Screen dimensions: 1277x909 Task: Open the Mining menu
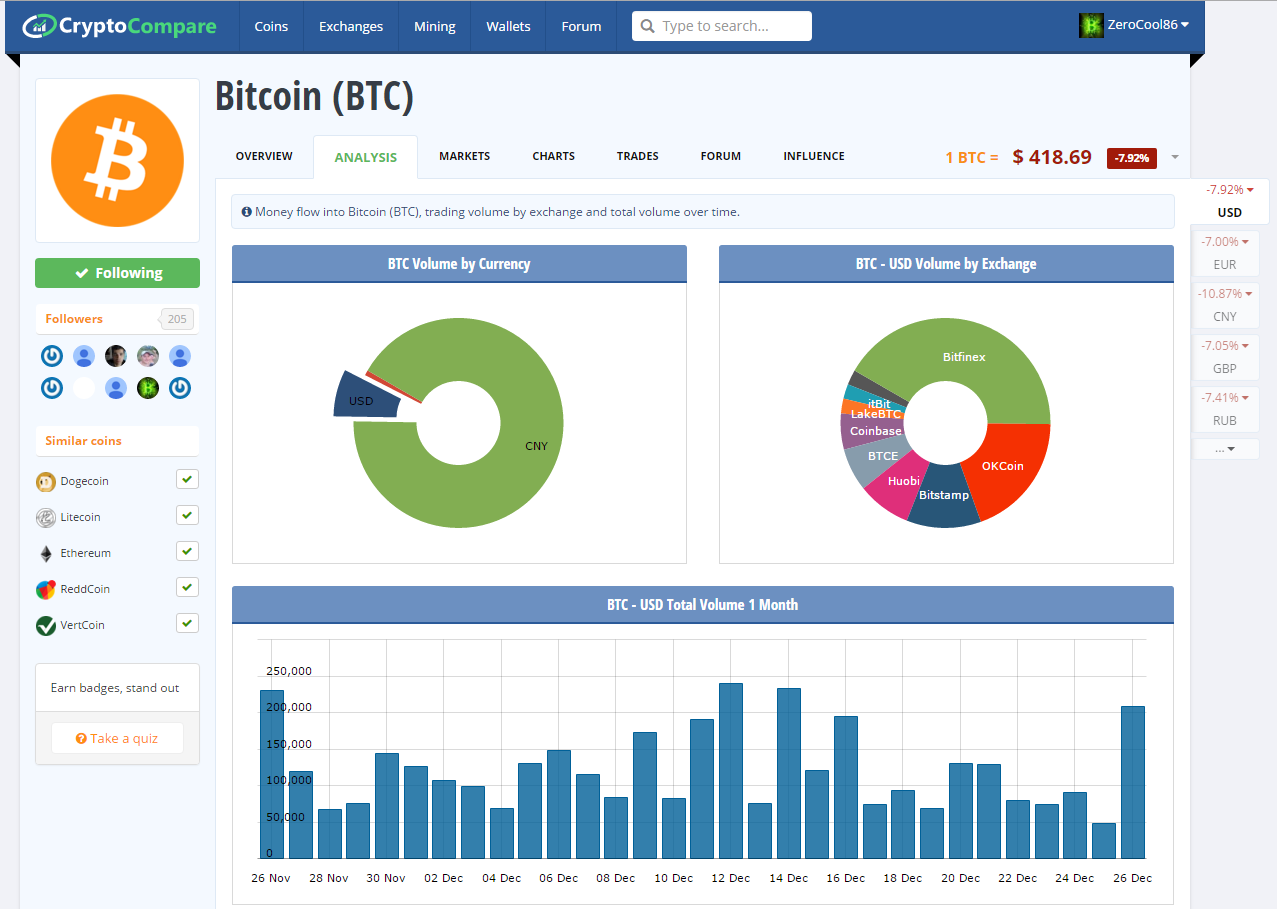[x=435, y=26]
